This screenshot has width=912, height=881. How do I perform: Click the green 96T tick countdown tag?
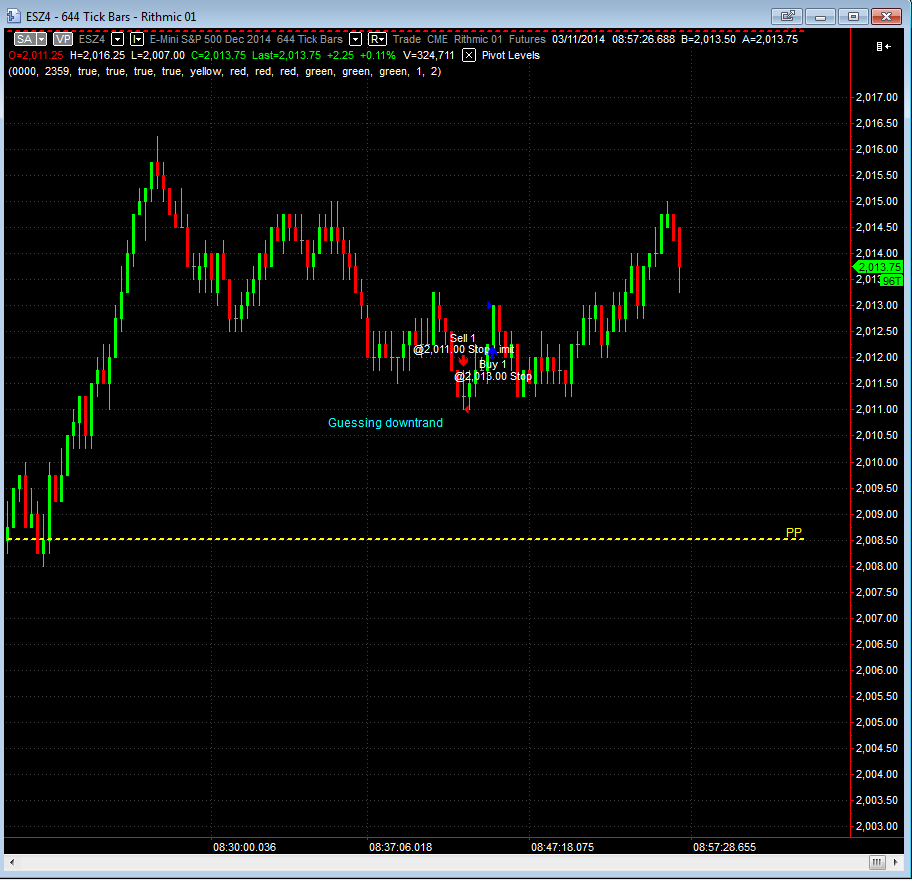[x=890, y=281]
